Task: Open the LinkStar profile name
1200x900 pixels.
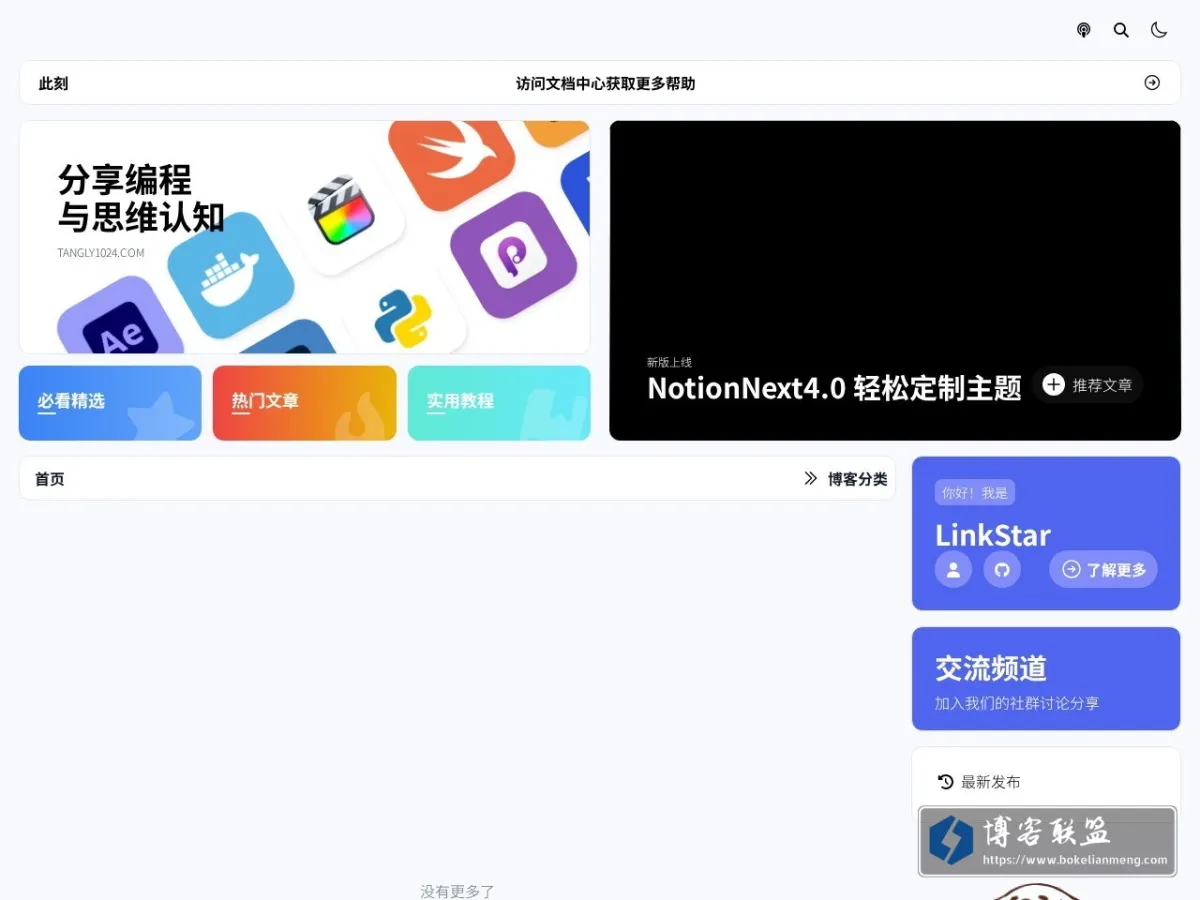Action: click(993, 535)
